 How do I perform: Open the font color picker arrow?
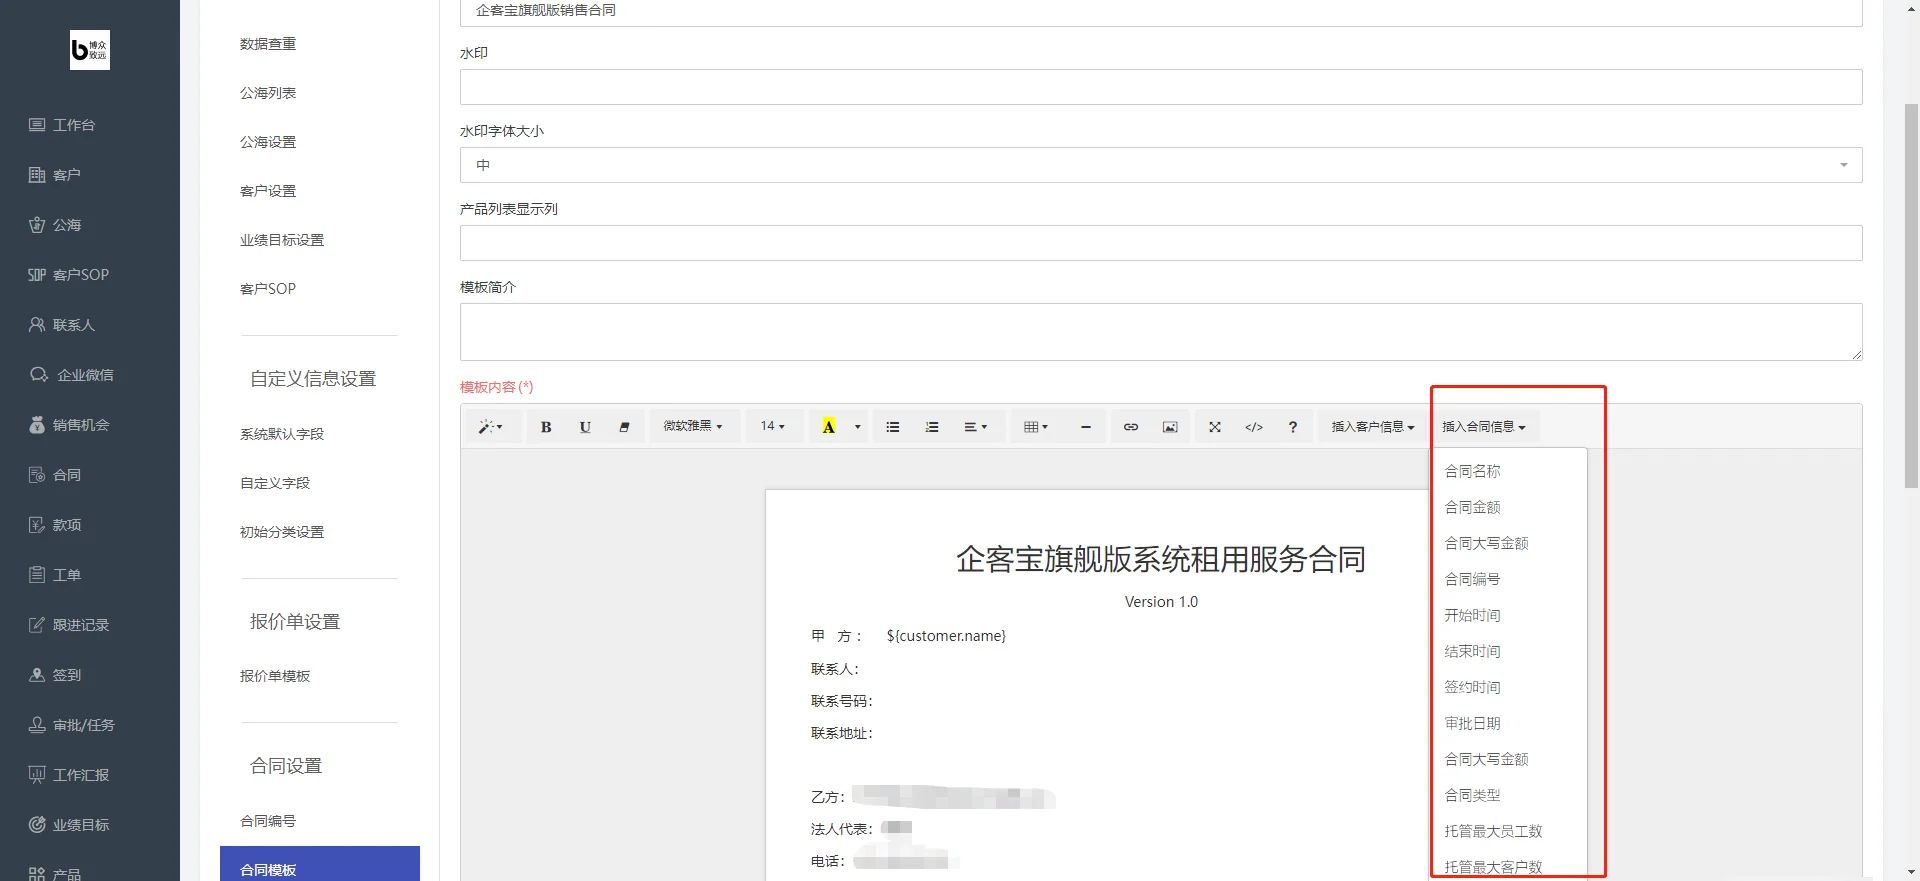[x=858, y=427]
